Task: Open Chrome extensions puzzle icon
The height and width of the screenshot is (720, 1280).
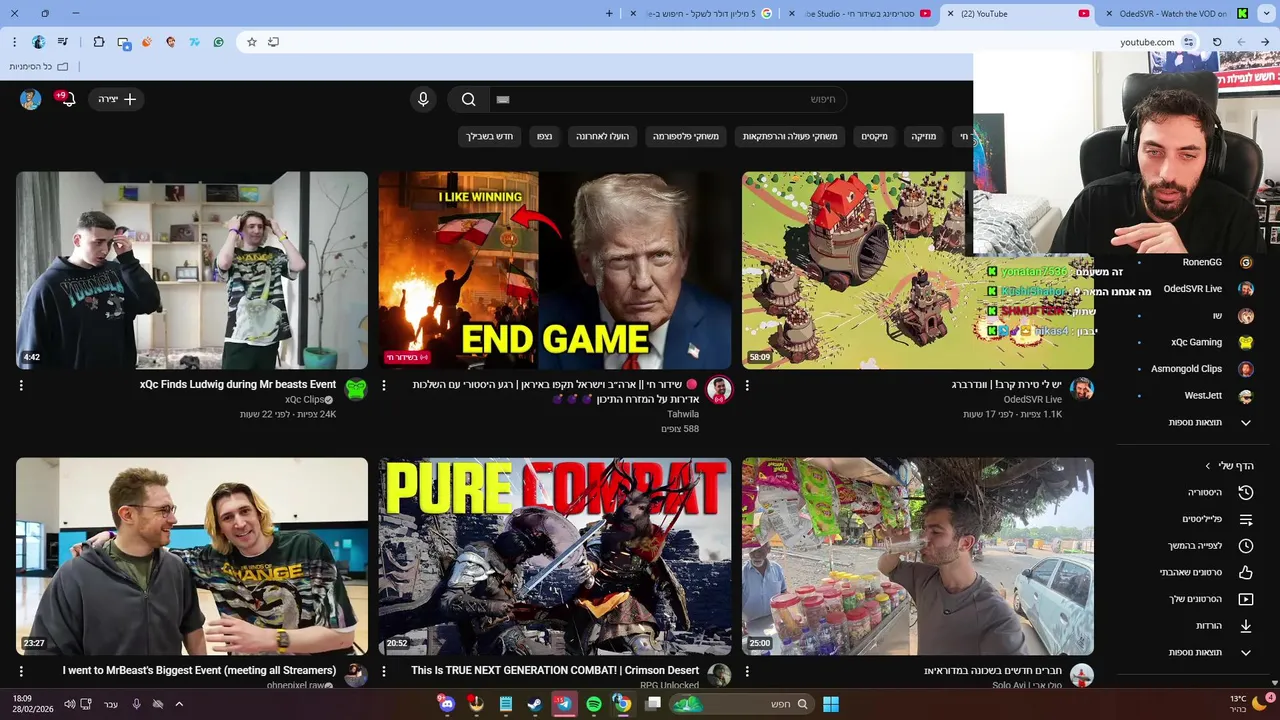Action: [x=98, y=42]
